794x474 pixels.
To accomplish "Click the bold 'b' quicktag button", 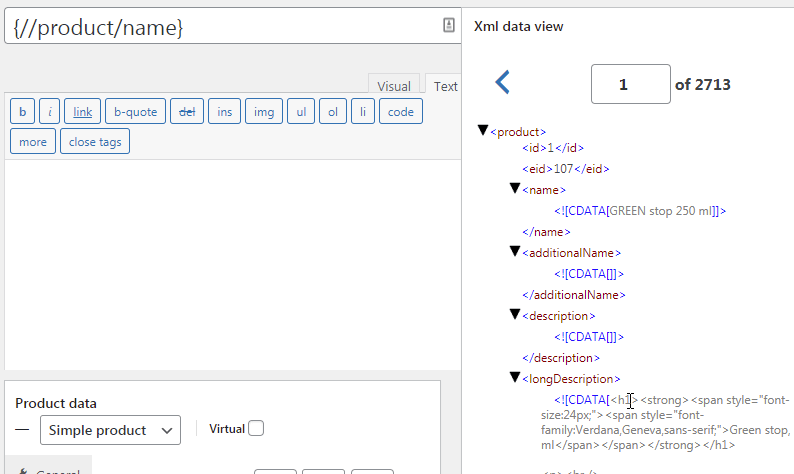I will pos(22,112).
